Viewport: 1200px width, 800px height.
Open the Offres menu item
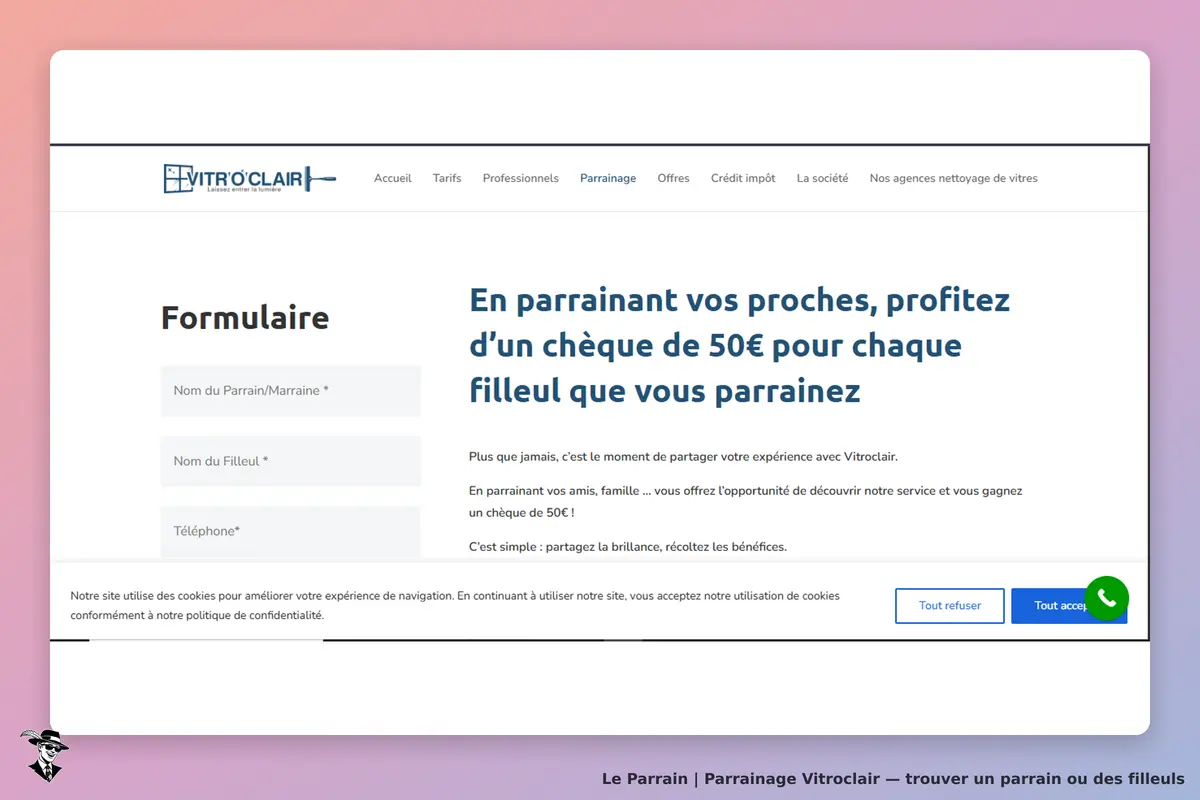(673, 178)
